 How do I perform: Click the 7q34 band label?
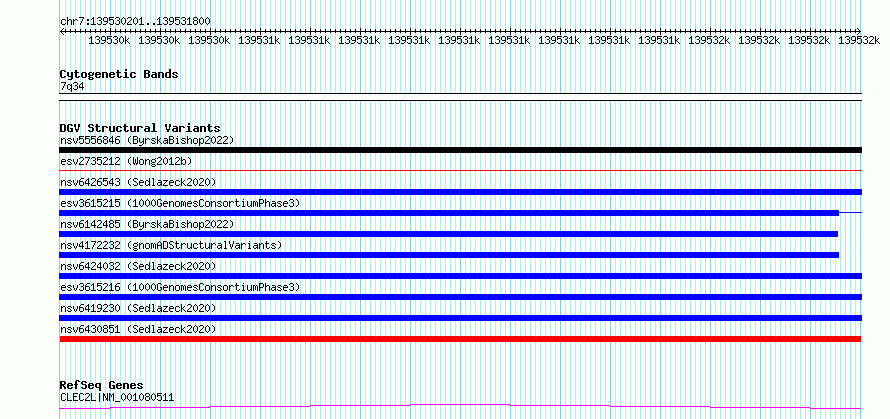[72, 86]
